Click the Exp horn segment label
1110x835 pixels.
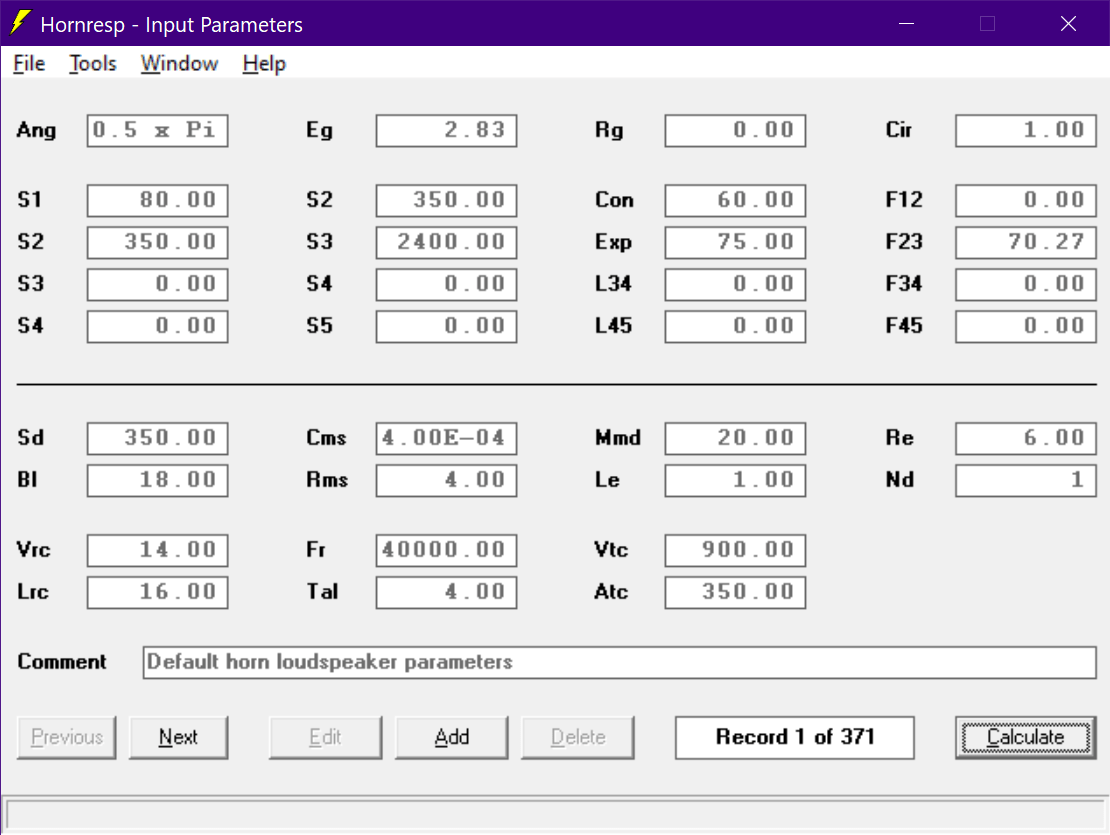pos(613,243)
